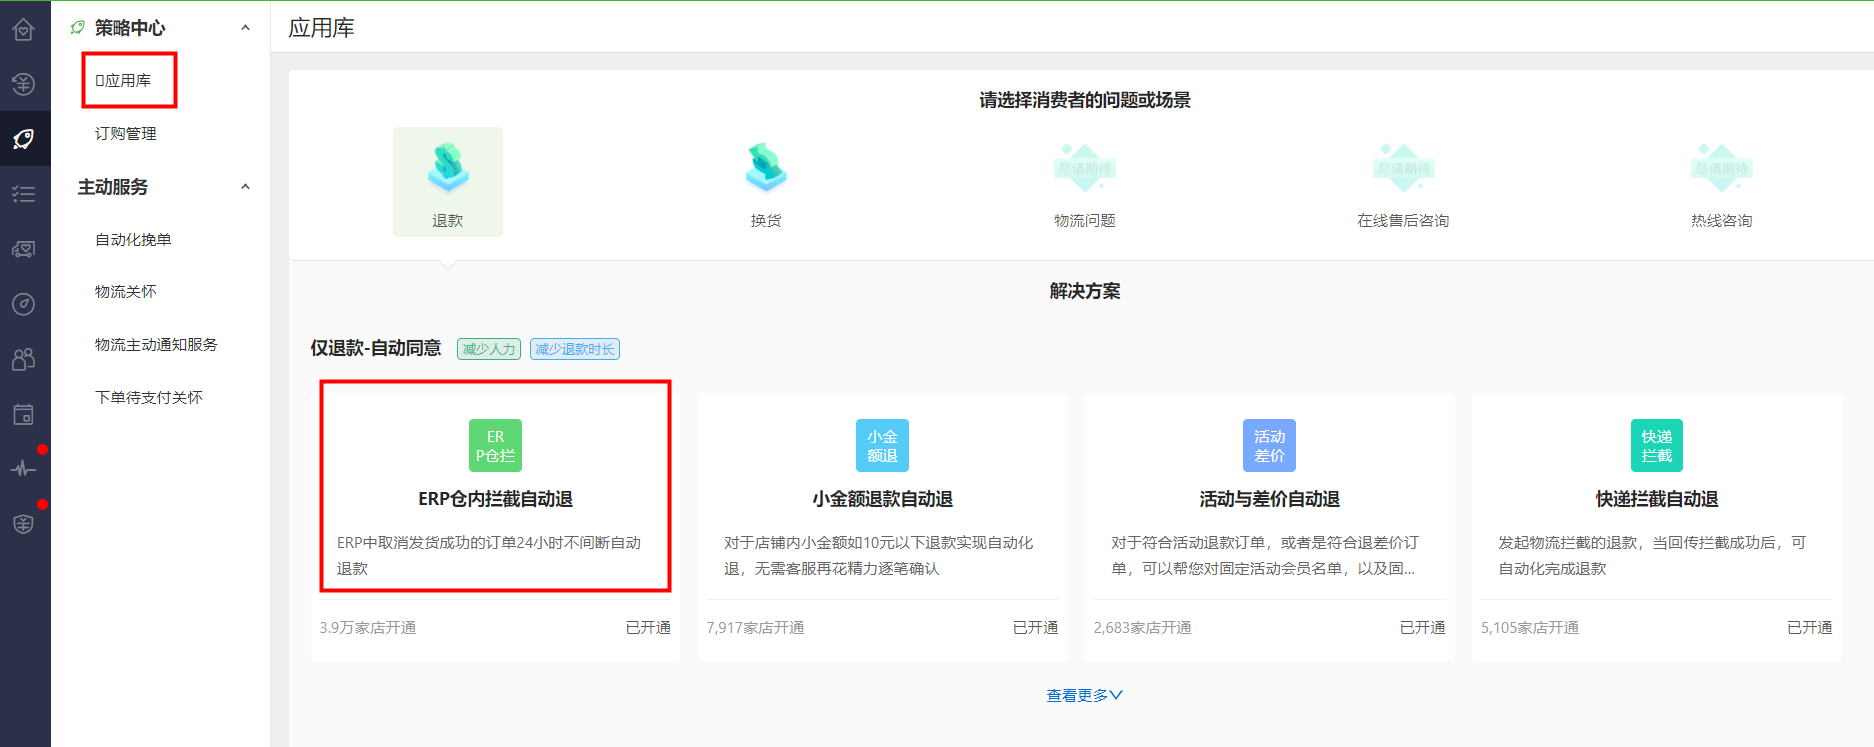Click the 在线售后咨询 coming-soon icon
The height and width of the screenshot is (747, 1874).
[1403, 167]
